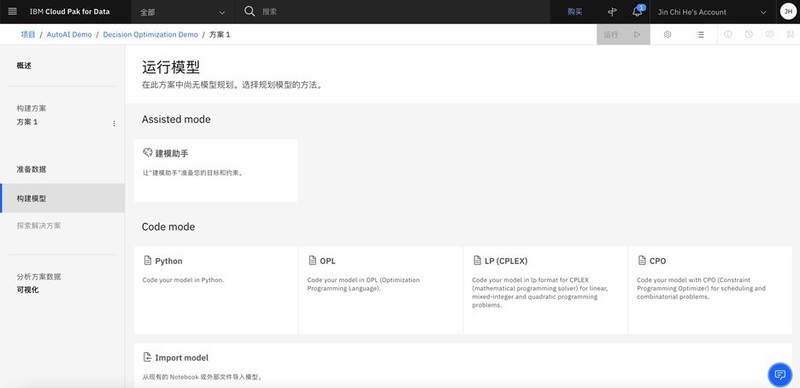Click the OPL file icon

point(312,260)
